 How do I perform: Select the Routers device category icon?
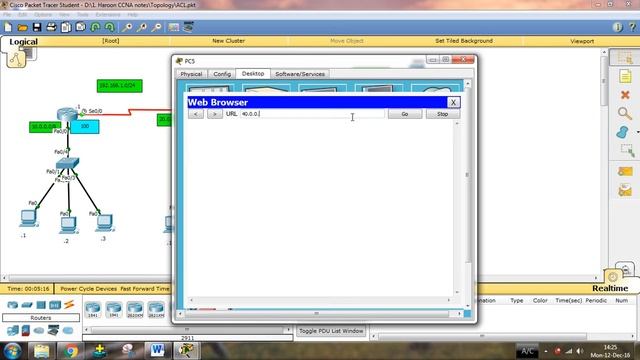tap(13, 305)
